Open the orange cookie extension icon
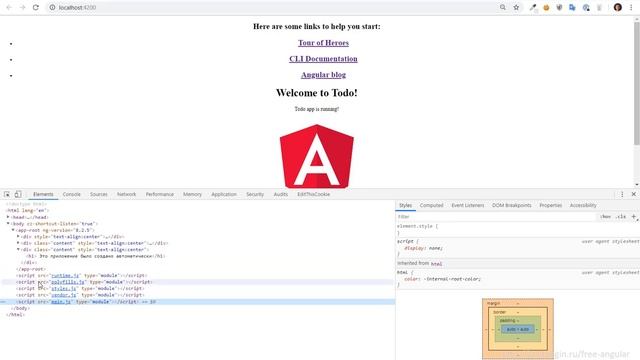This screenshot has height=360, width=640. pos(546,7)
